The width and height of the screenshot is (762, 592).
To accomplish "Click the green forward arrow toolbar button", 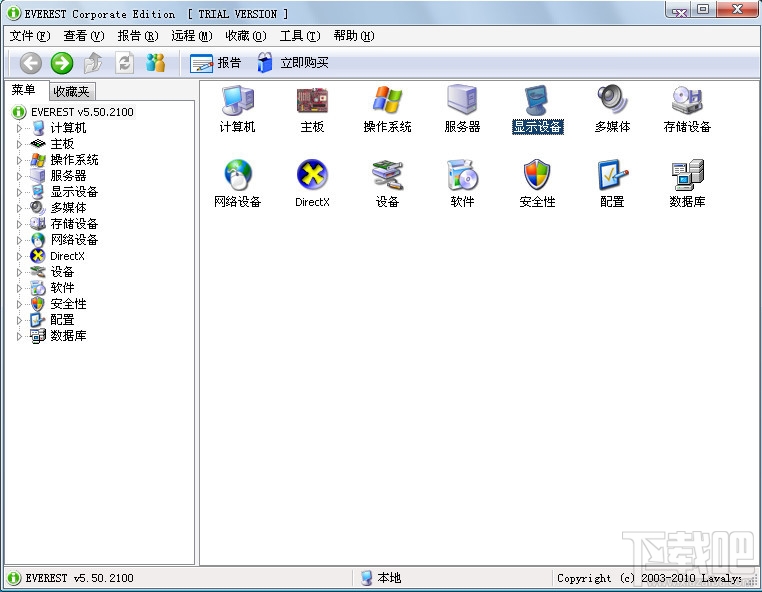I will point(62,63).
